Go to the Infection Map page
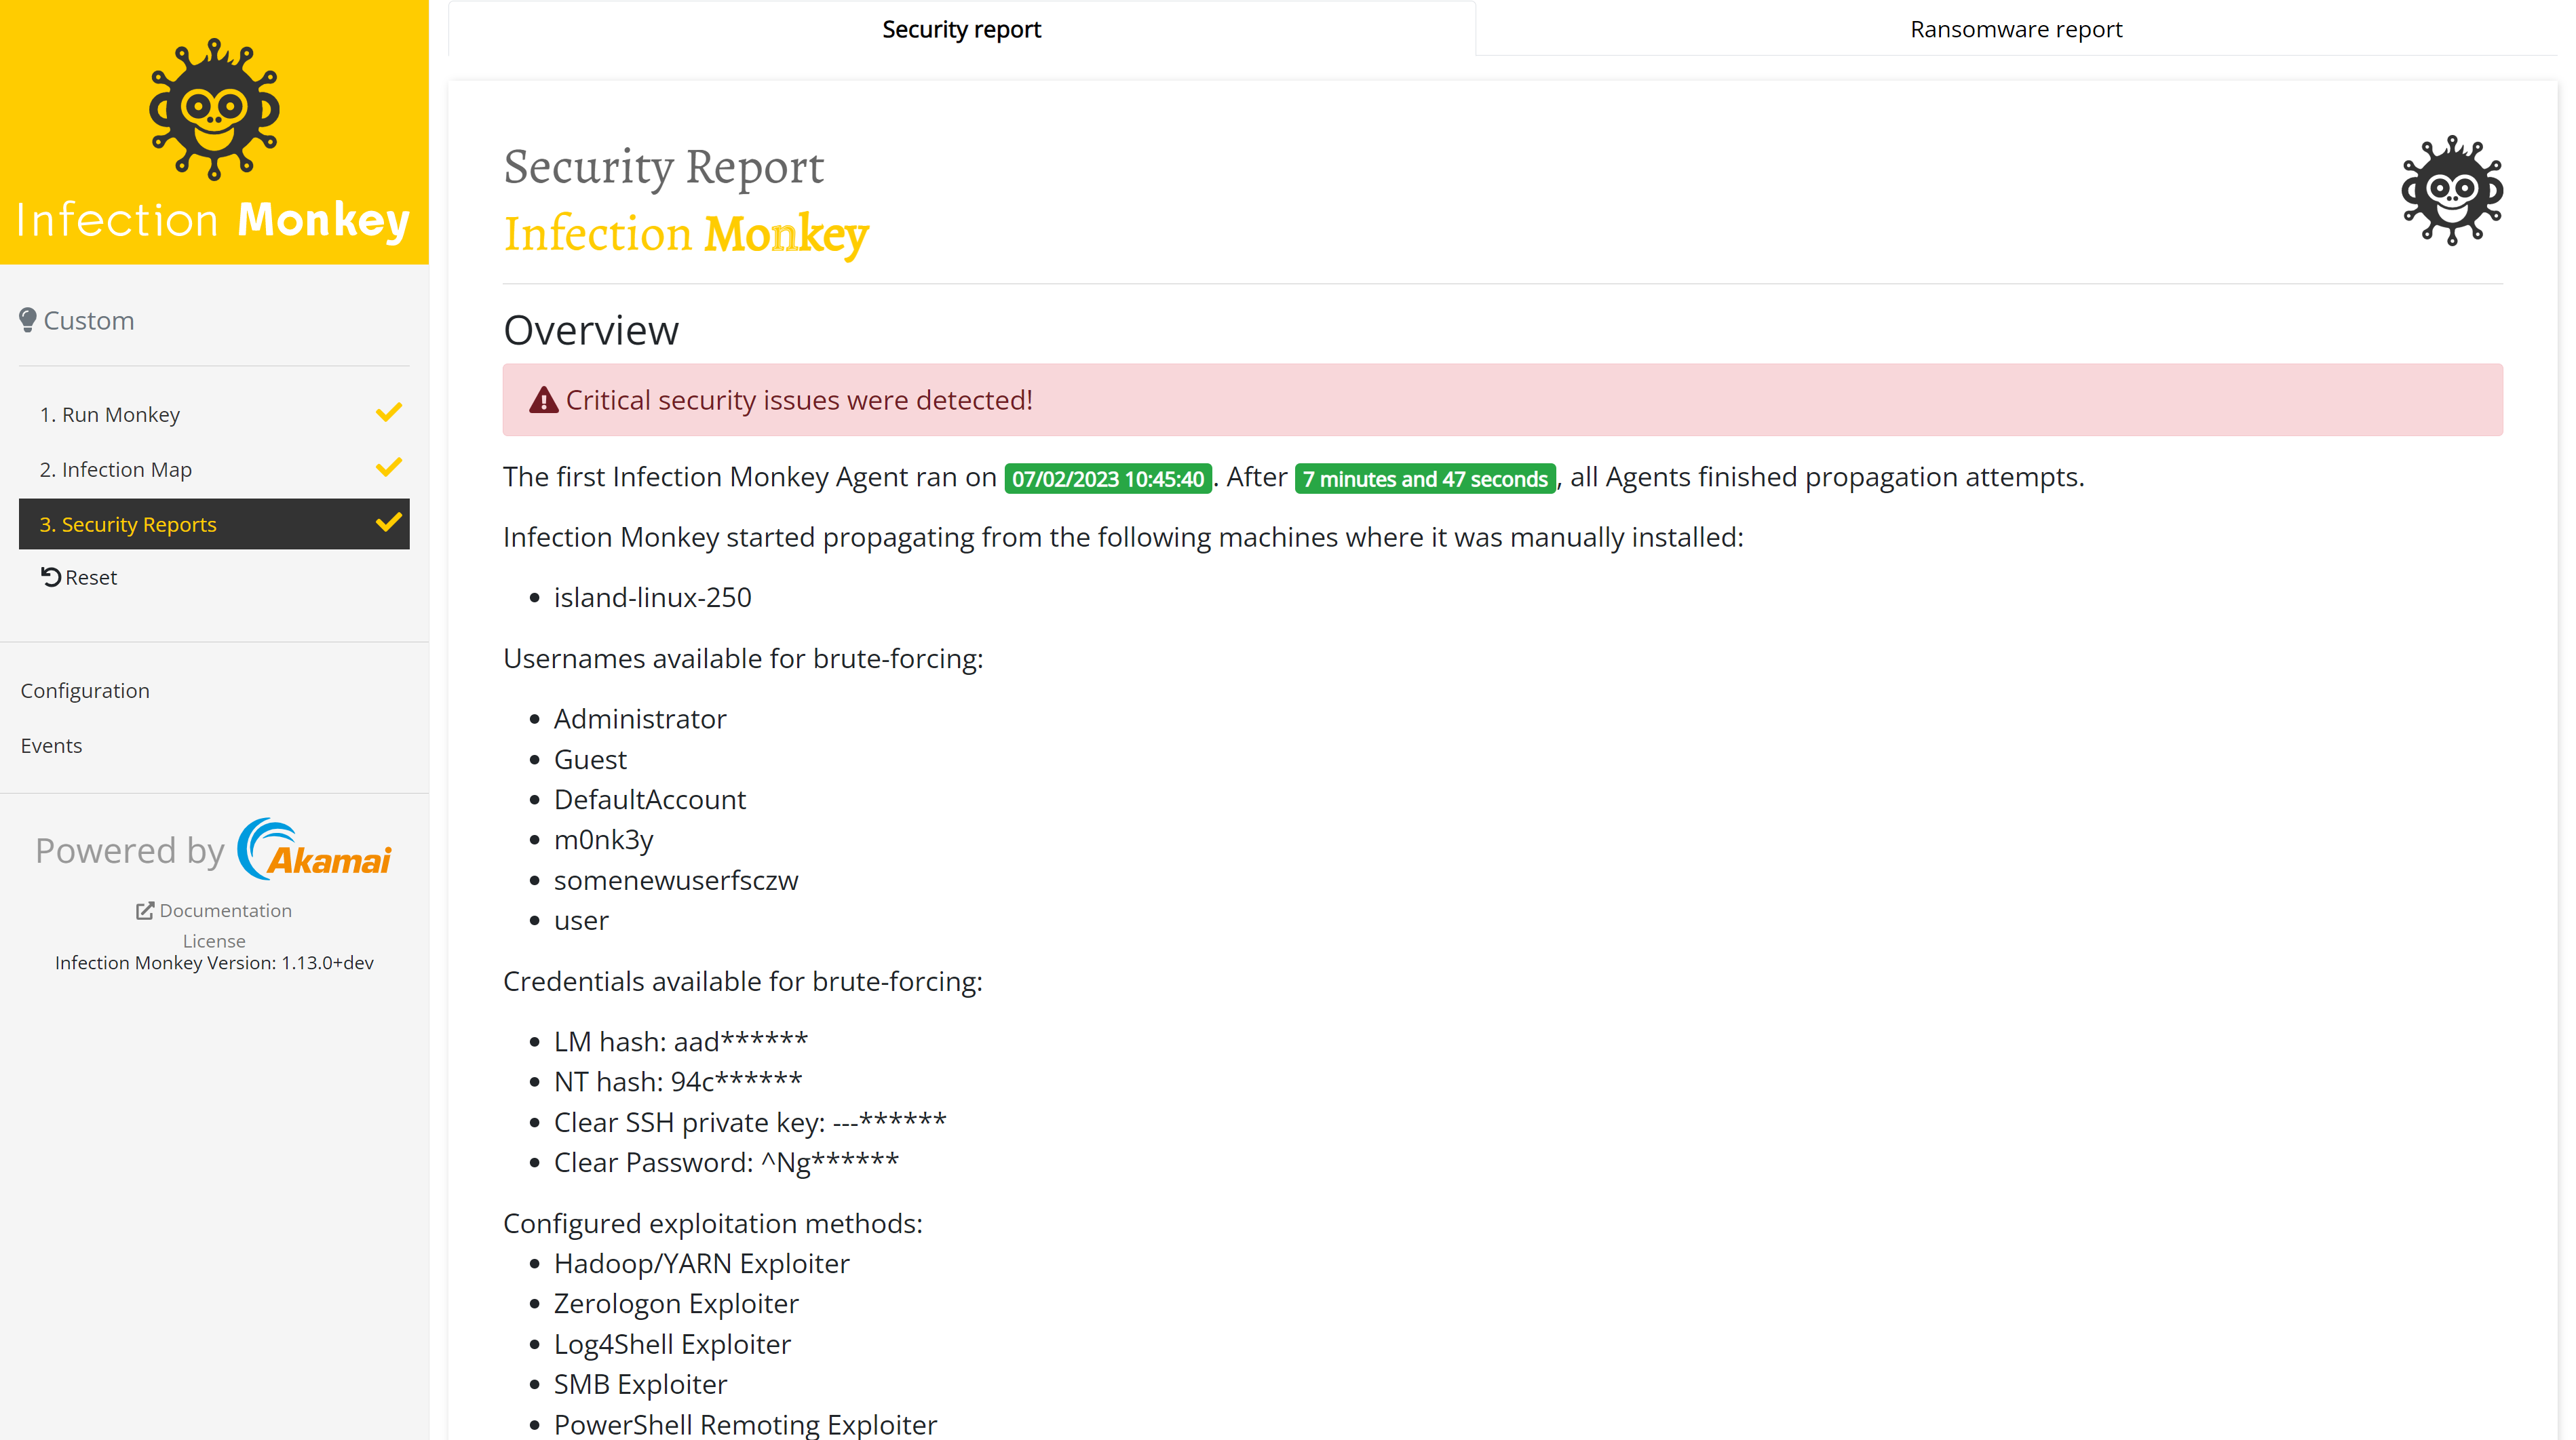Viewport: 2576px width, 1440px height. click(x=116, y=469)
